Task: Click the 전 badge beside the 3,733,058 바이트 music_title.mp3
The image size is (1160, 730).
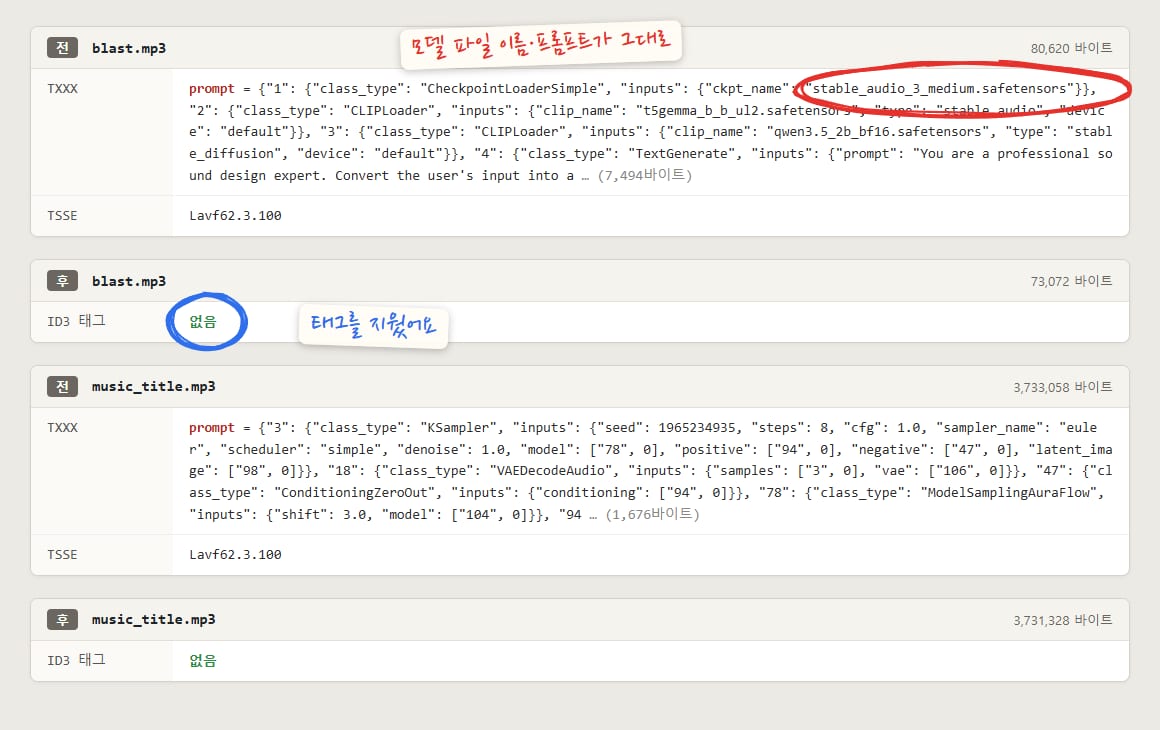Action: 62,386
